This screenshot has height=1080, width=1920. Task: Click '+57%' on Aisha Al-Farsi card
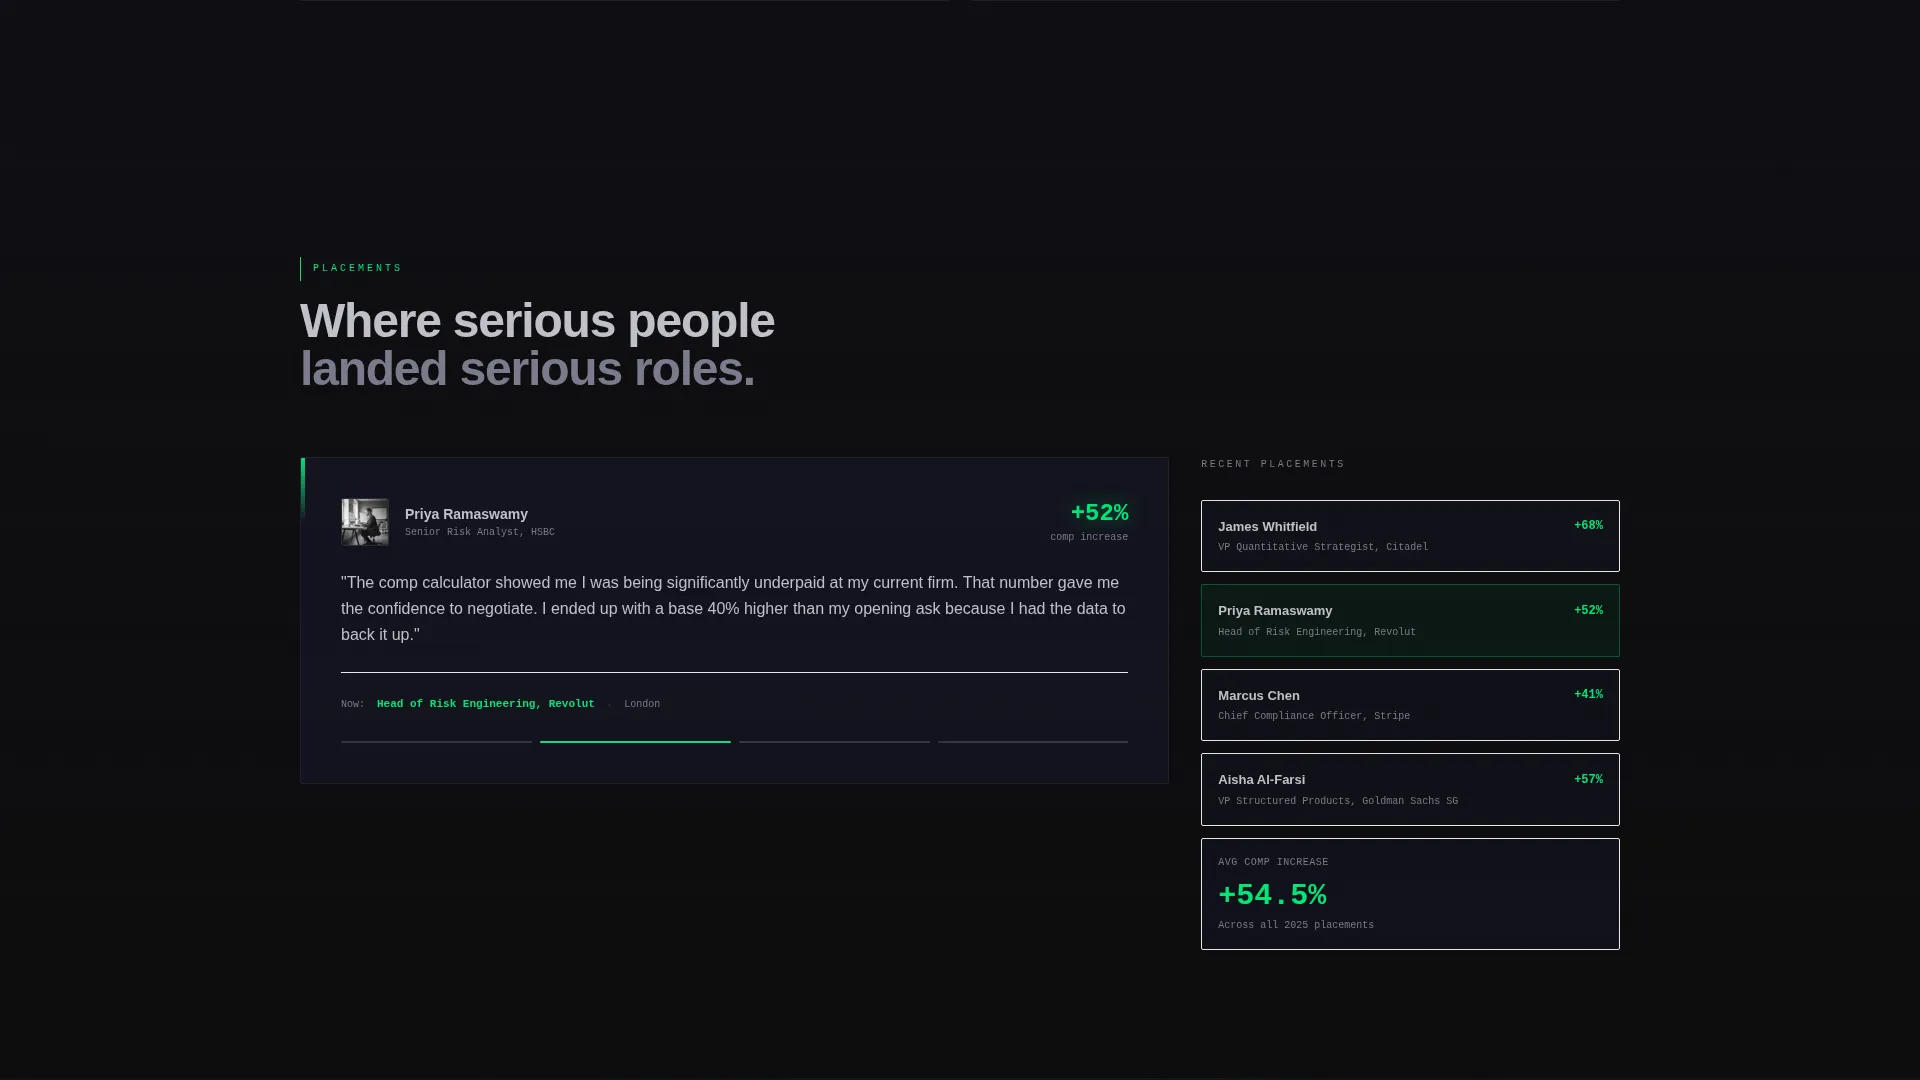pyautogui.click(x=1588, y=779)
